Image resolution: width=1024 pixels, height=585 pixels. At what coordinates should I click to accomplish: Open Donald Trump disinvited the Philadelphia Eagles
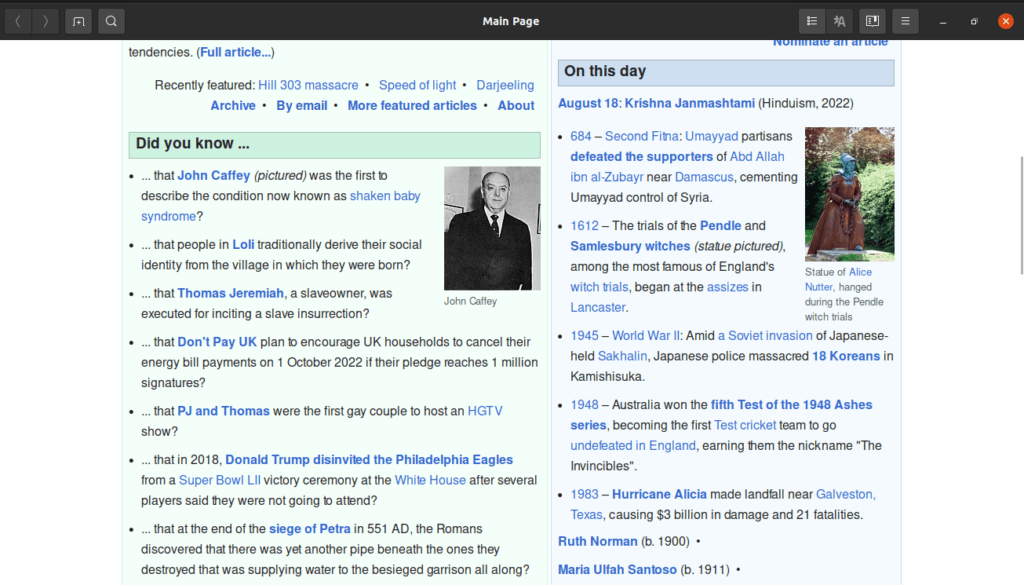coord(369,460)
